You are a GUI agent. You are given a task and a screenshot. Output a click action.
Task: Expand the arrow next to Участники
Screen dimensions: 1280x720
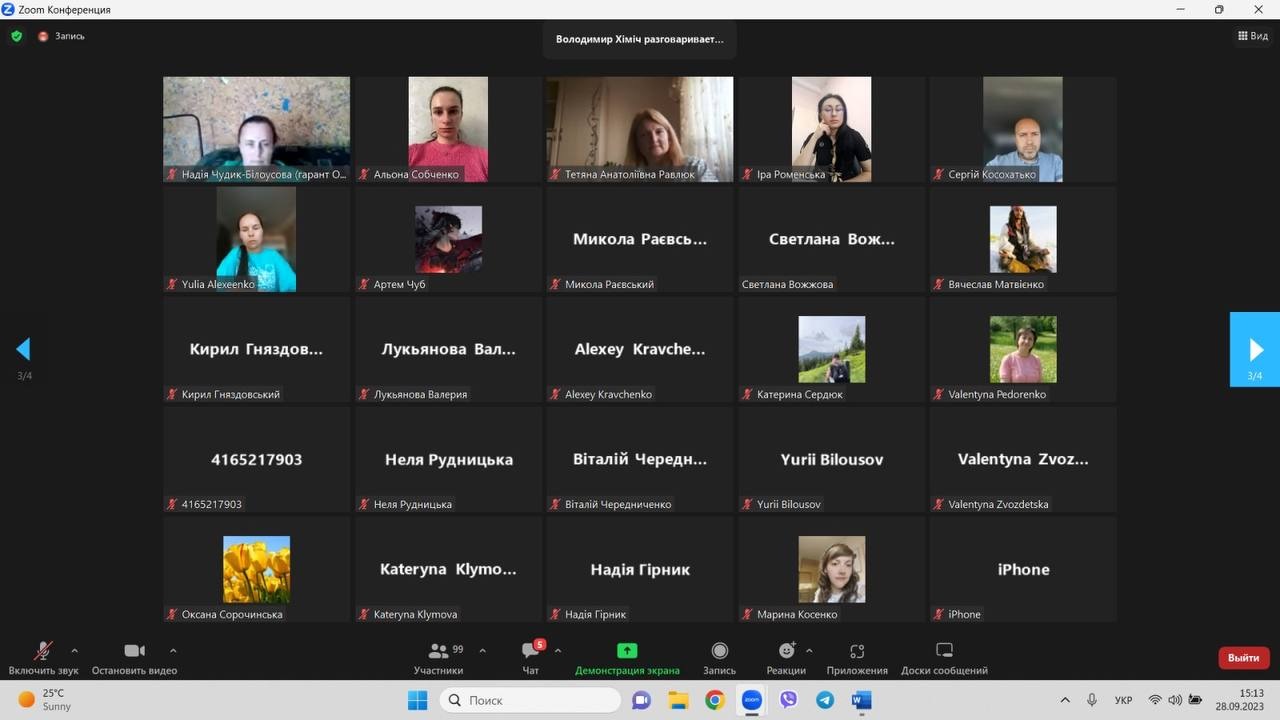[x=483, y=650]
